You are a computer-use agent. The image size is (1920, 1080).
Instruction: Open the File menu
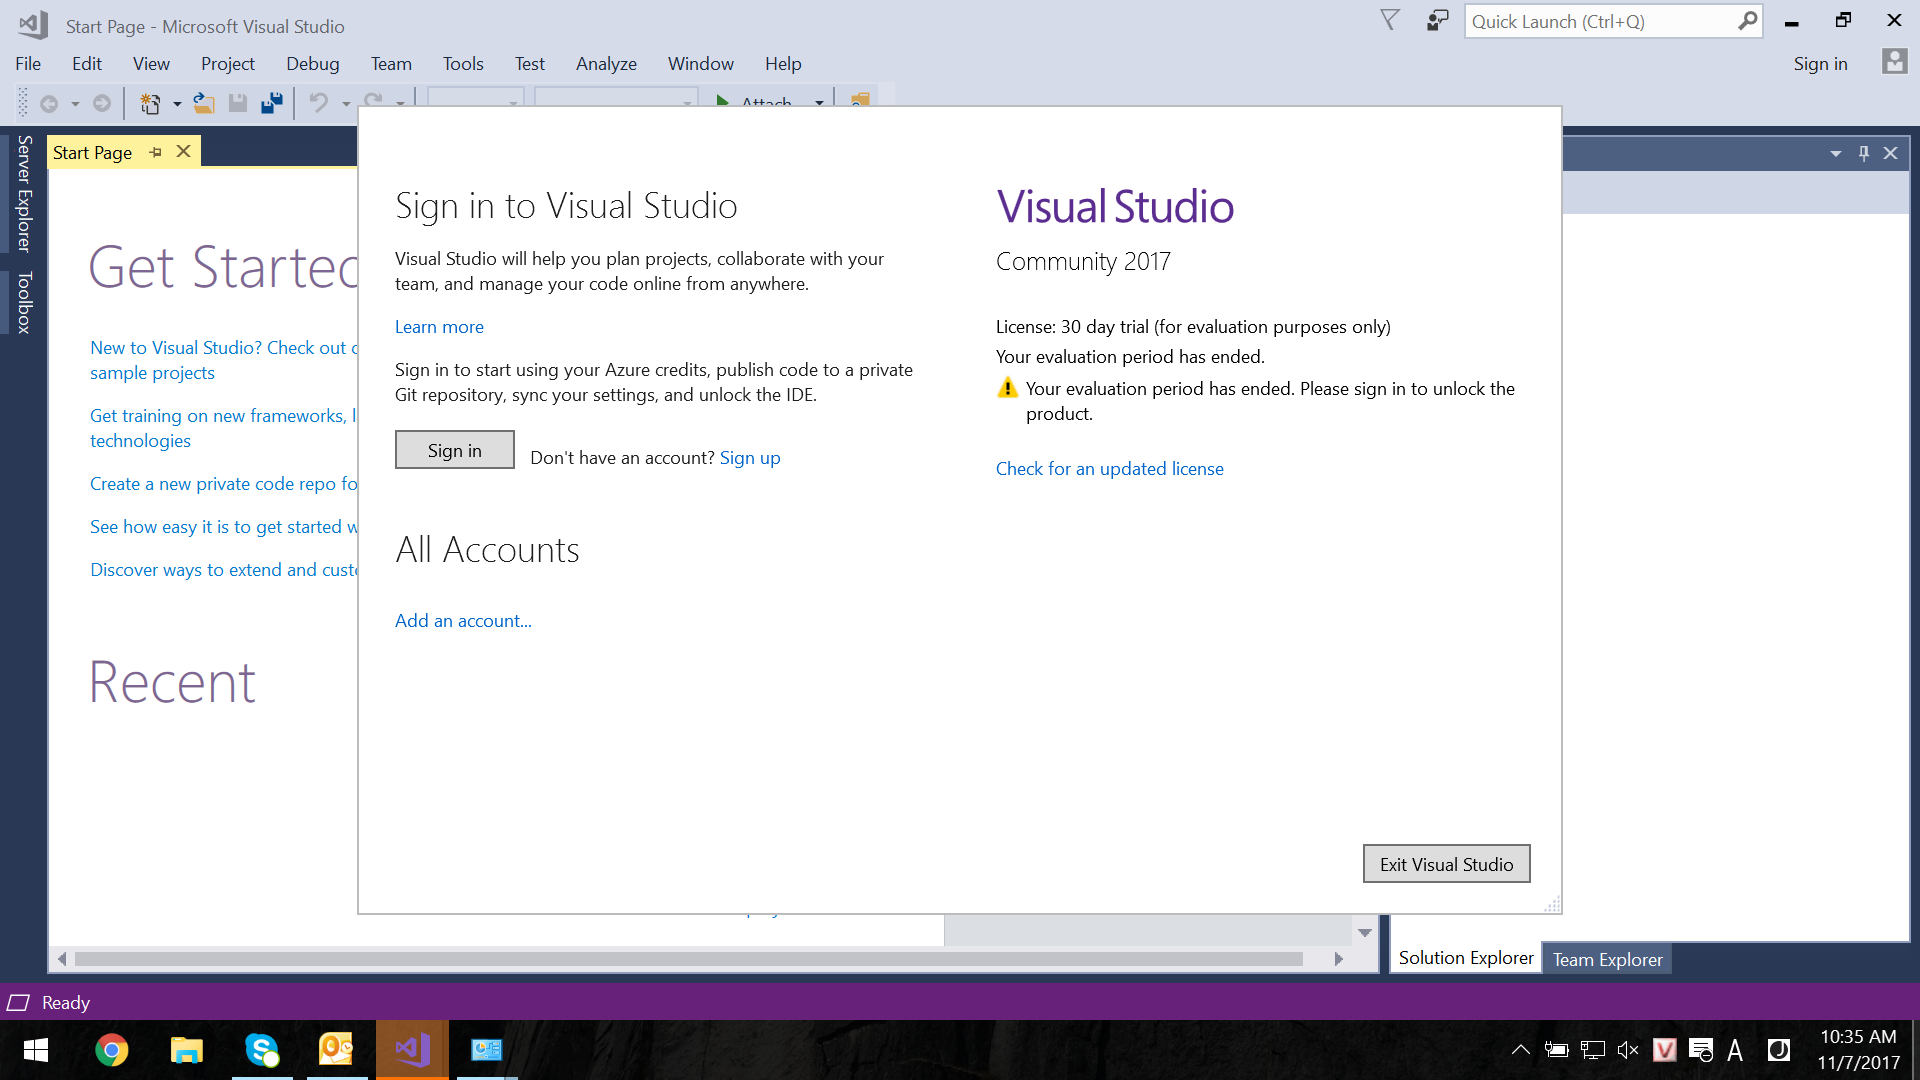pyautogui.click(x=28, y=63)
